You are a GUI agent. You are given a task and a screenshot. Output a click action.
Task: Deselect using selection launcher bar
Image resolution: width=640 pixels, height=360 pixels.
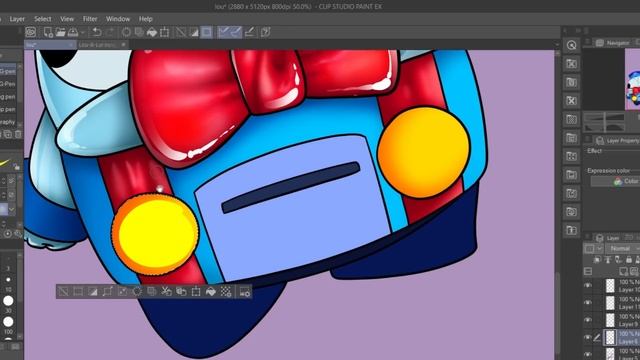click(x=64, y=291)
